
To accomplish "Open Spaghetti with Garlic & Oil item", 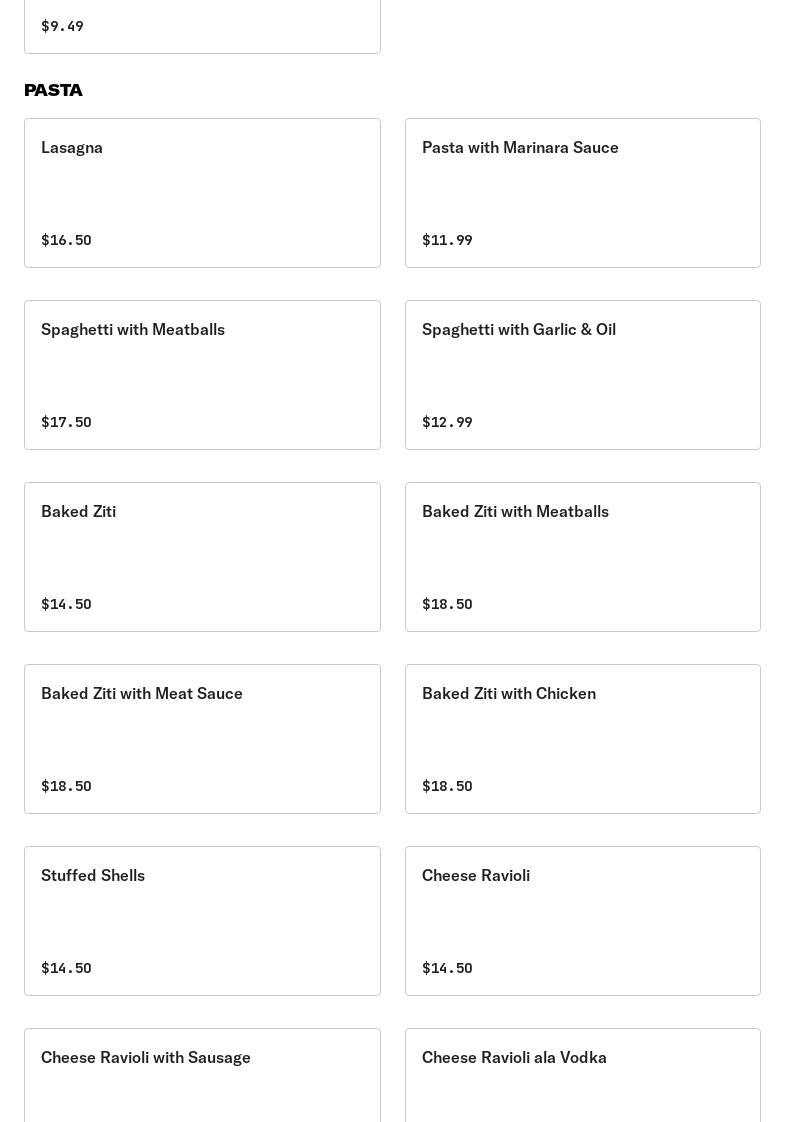I will click(x=582, y=375).
